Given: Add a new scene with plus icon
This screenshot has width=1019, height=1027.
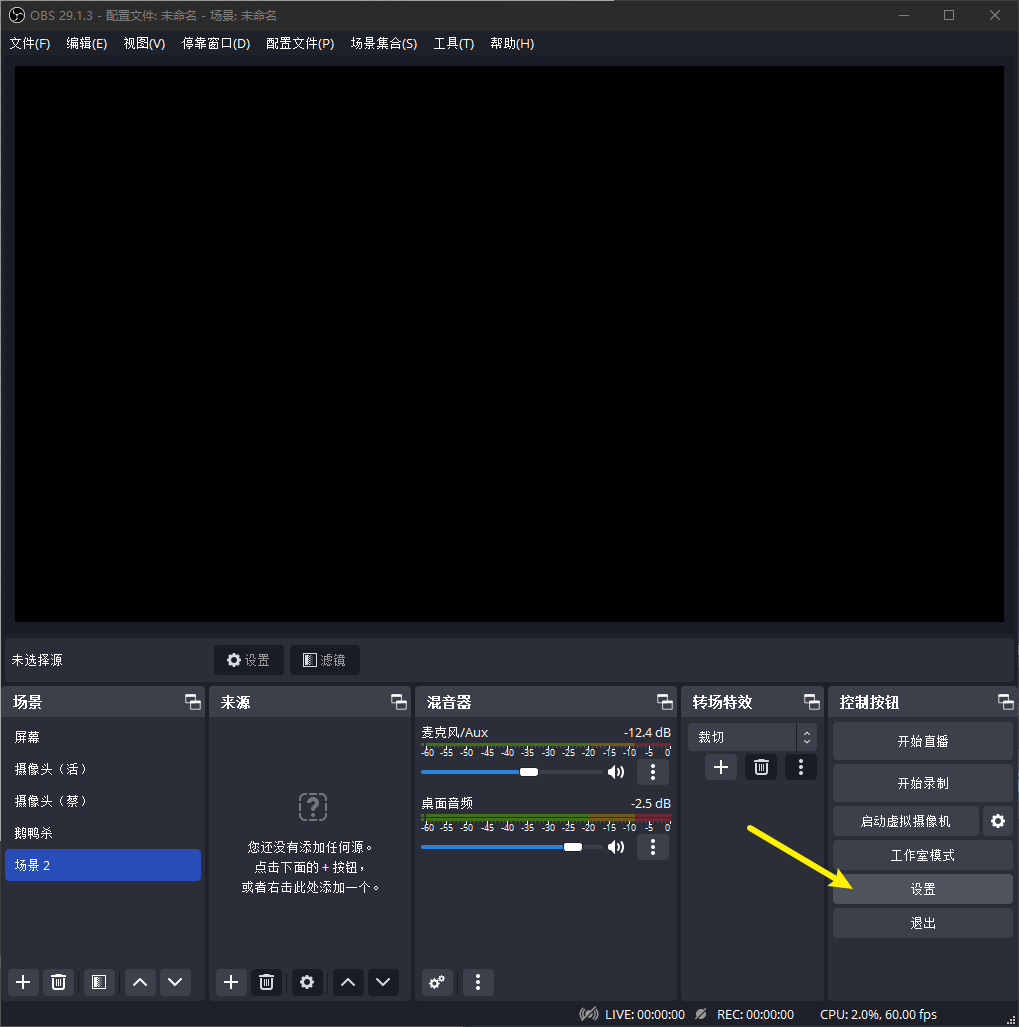Looking at the screenshot, I should point(23,982).
